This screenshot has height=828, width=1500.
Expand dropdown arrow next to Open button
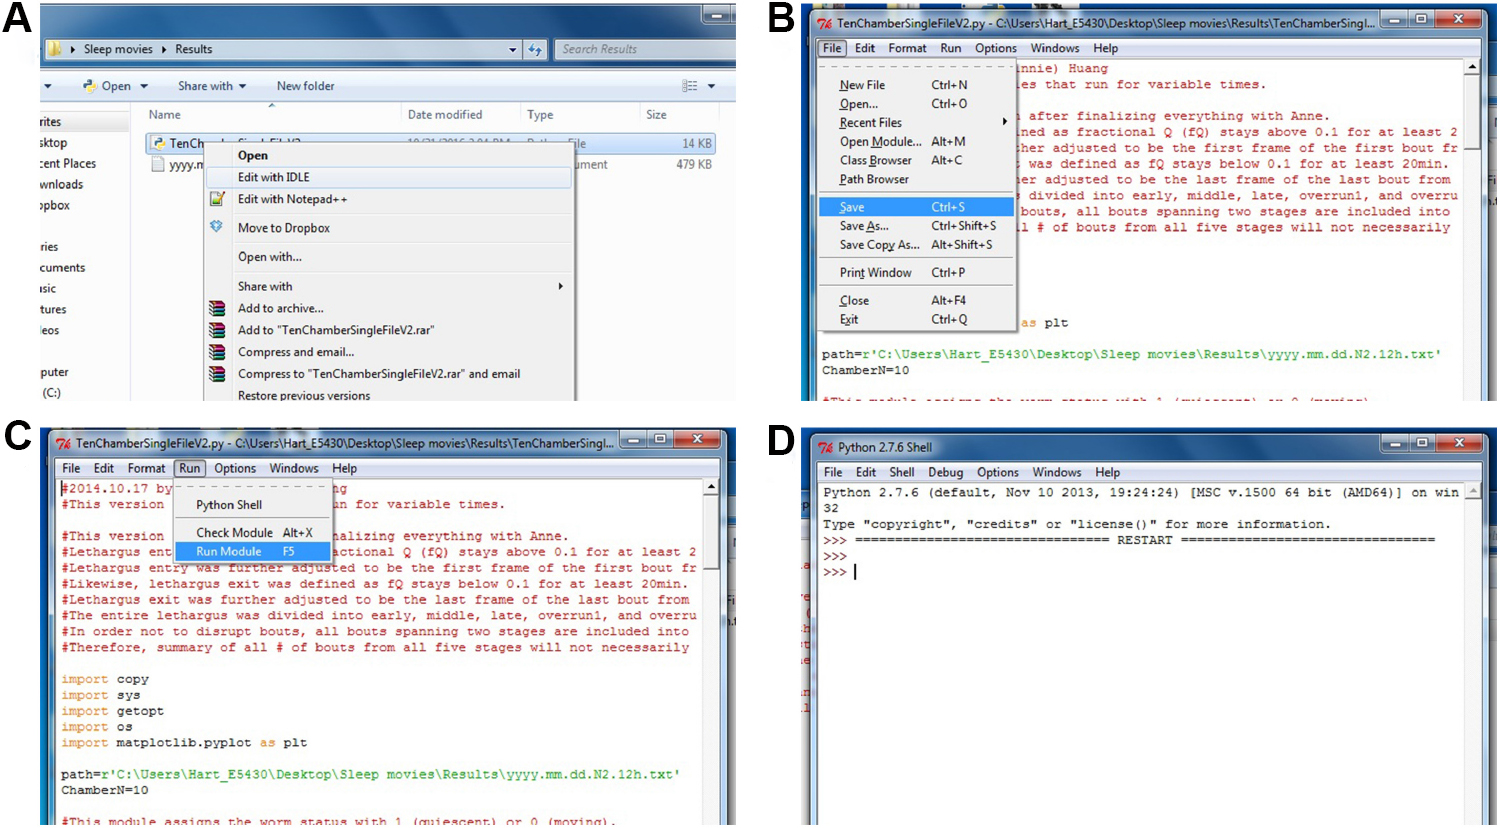(144, 86)
